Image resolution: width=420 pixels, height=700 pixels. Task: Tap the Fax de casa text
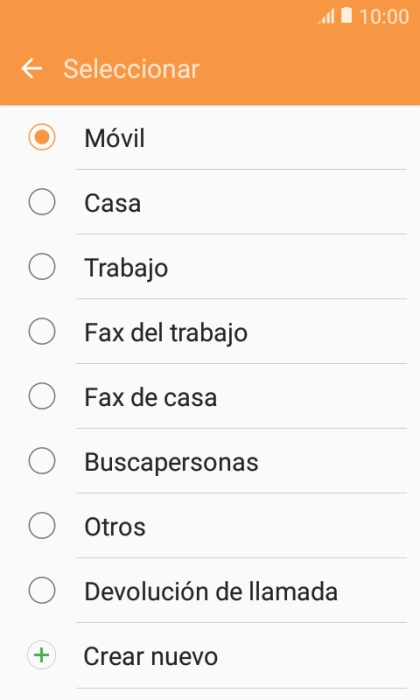pyautogui.click(x=151, y=397)
